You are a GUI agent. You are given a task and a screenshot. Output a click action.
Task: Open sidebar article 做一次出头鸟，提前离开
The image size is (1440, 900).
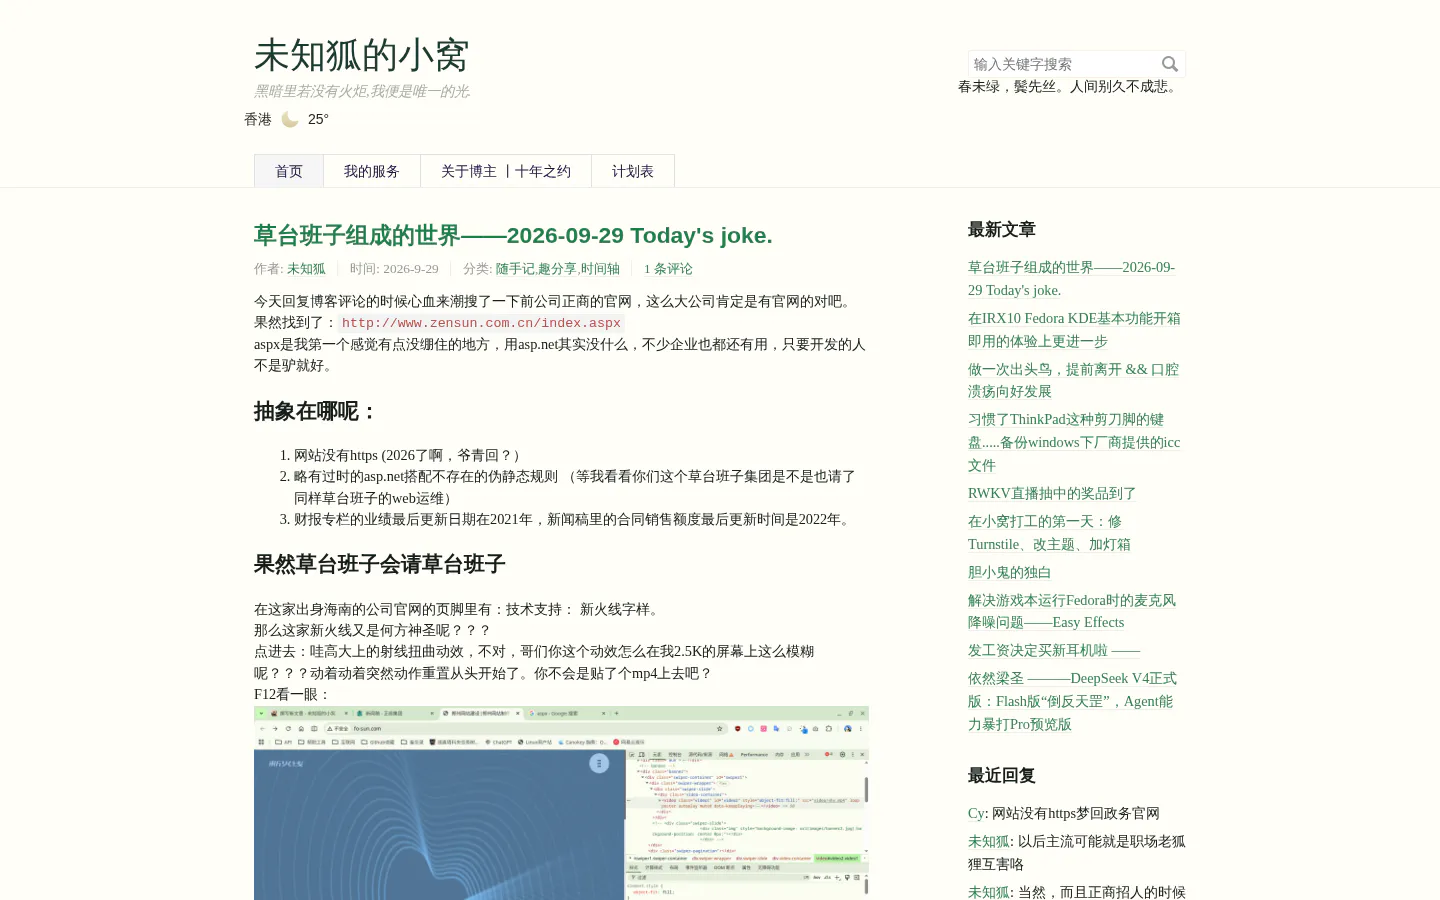click(x=1073, y=380)
